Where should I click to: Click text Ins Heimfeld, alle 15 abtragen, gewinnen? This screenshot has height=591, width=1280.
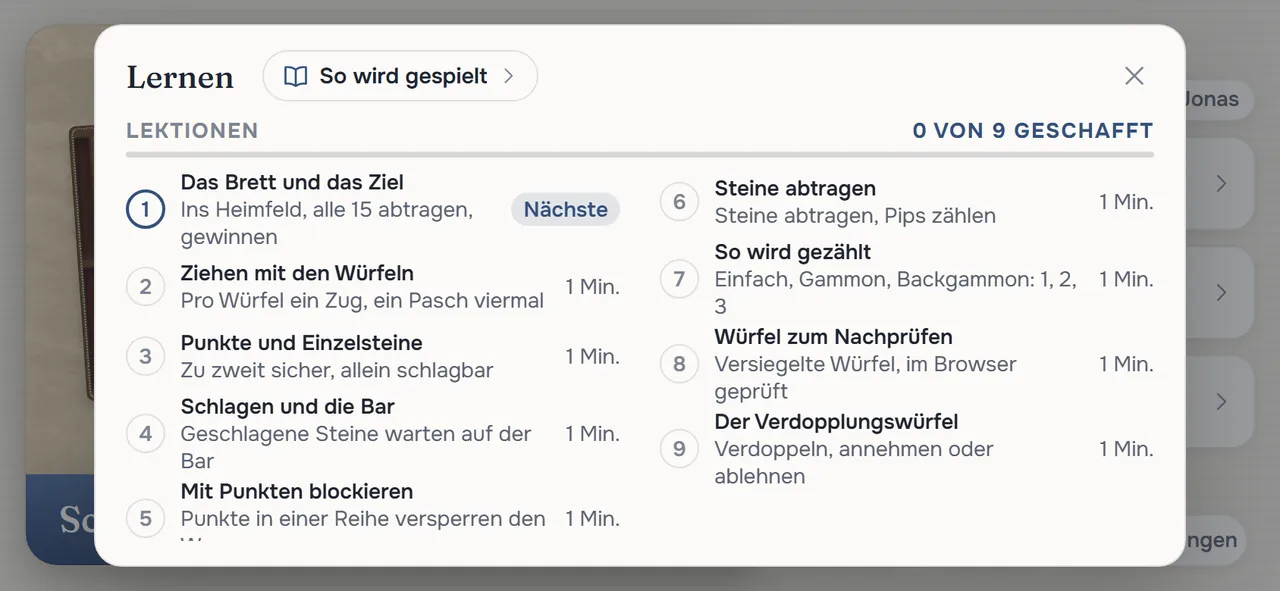(327, 224)
